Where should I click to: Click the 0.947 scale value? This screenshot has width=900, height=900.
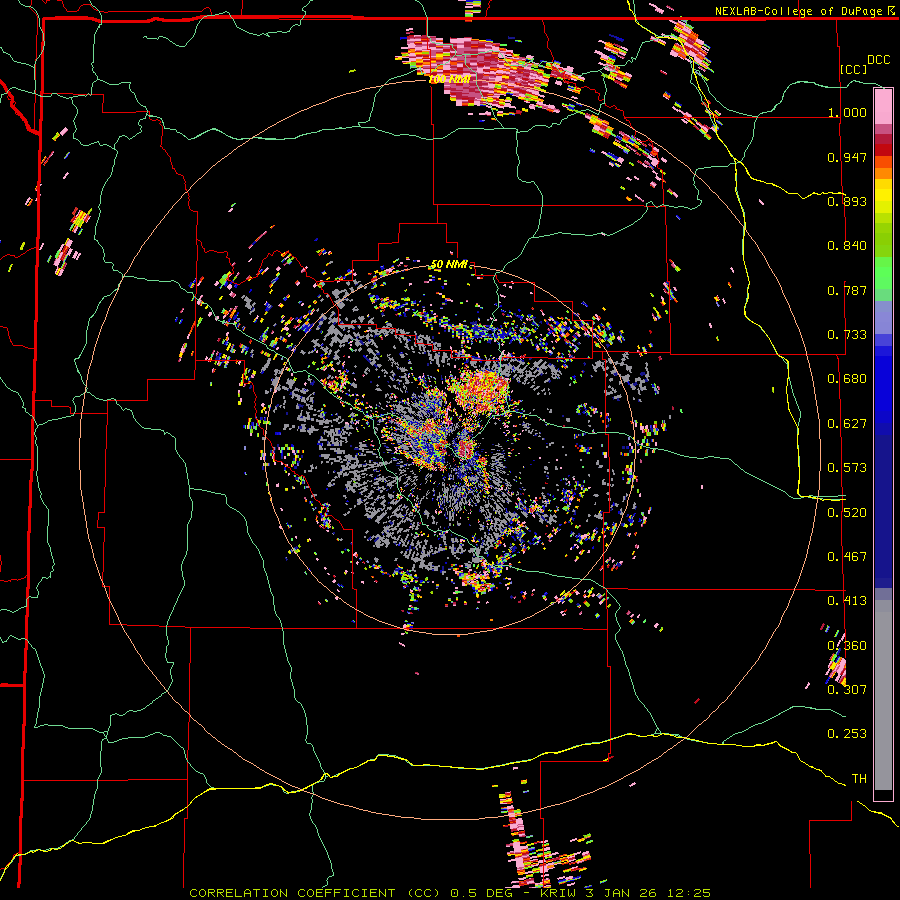click(847, 157)
